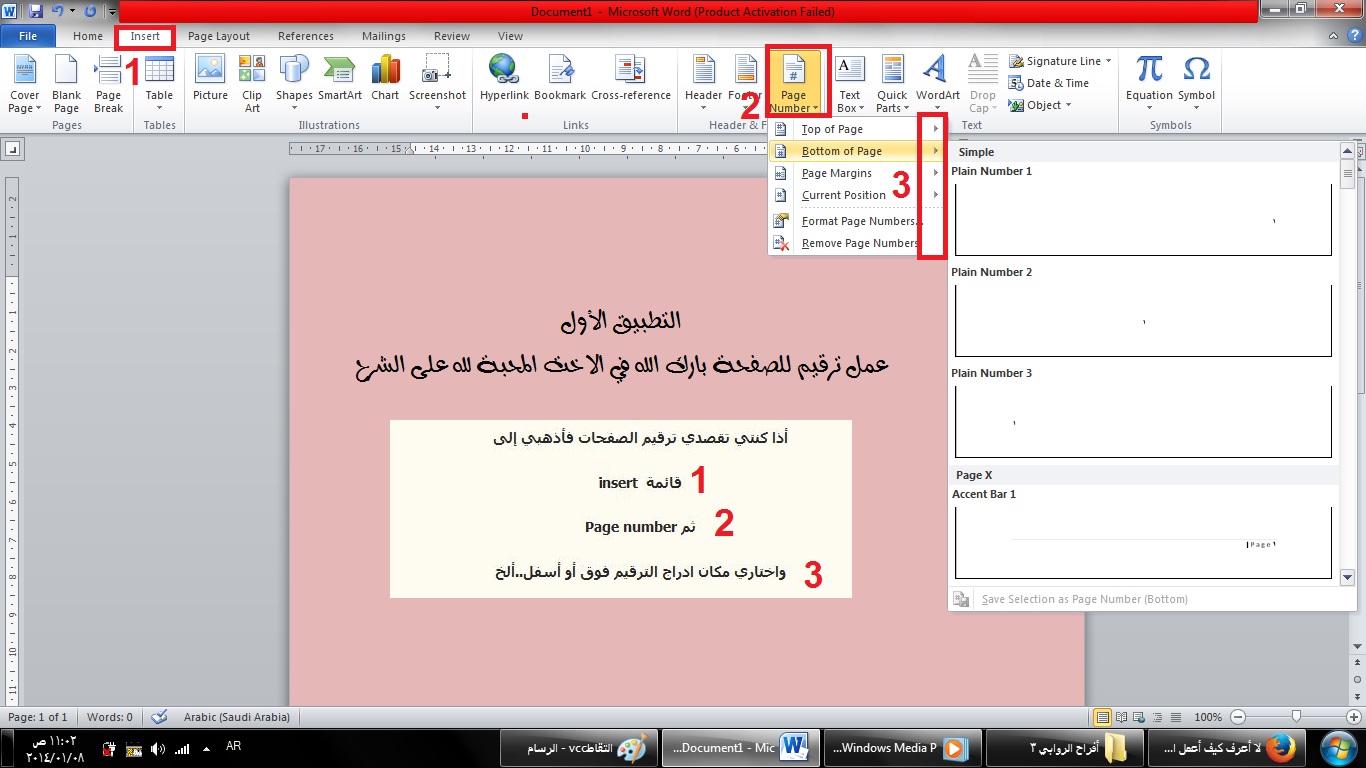Insert Date & Time

pyautogui.click(x=1049, y=83)
